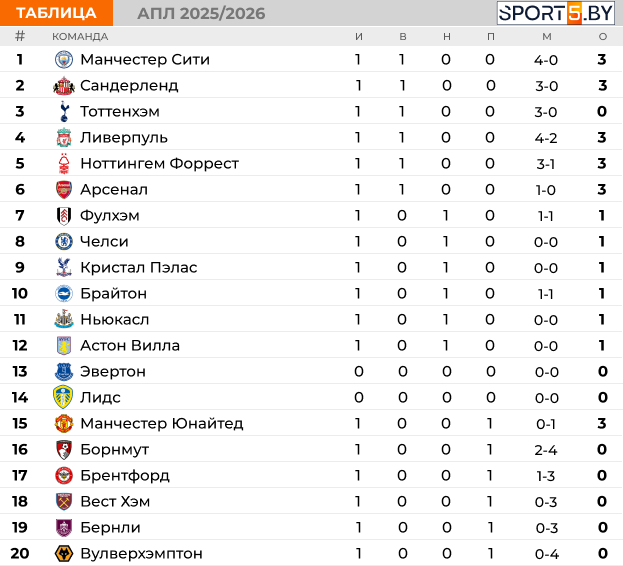Click the М goals column header
The width and height of the screenshot is (623, 566).
point(547,37)
